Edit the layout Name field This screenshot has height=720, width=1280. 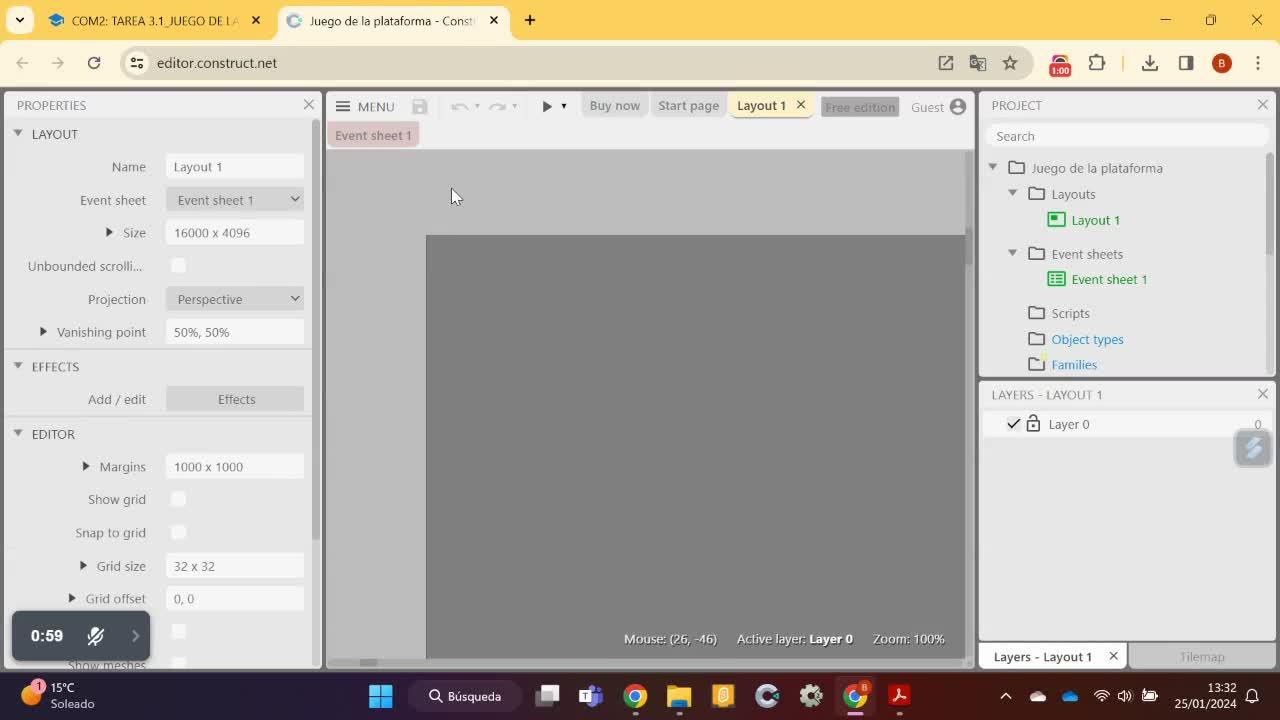(235, 167)
